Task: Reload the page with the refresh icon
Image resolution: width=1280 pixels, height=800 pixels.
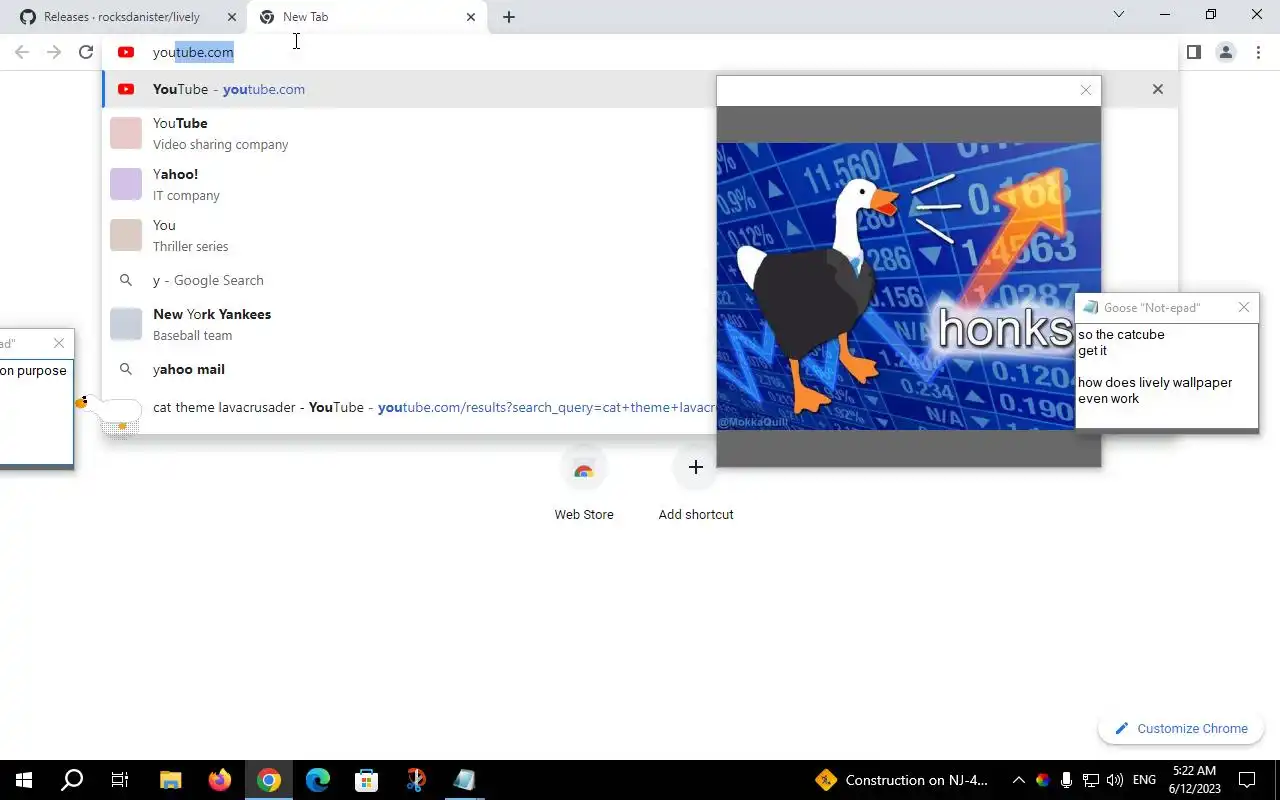Action: coord(86,52)
